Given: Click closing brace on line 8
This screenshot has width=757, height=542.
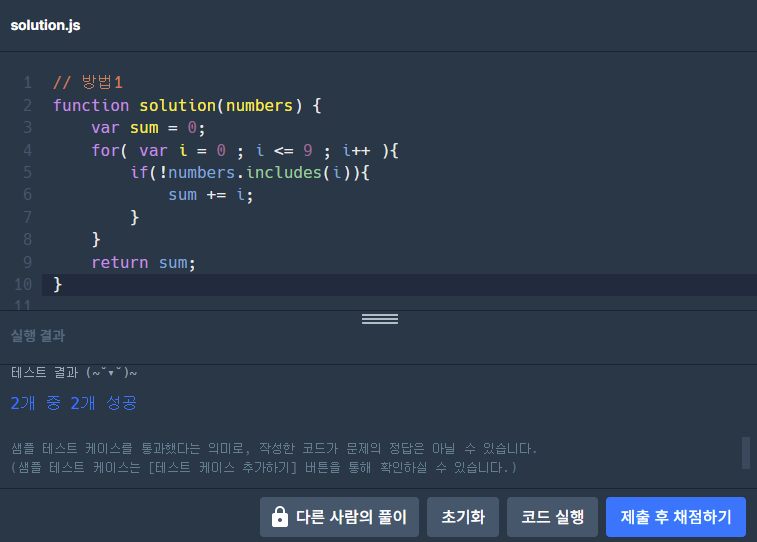Looking at the screenshot, I should (x=96, y=239).
